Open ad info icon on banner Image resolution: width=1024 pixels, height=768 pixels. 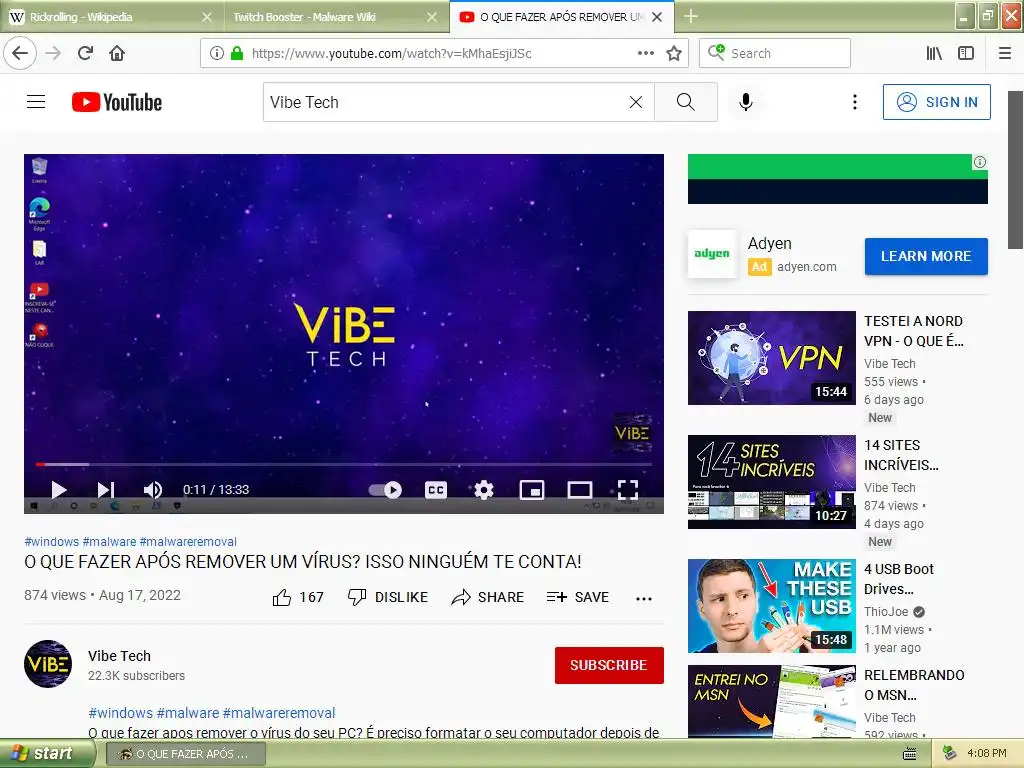click(x=980, y=162)
